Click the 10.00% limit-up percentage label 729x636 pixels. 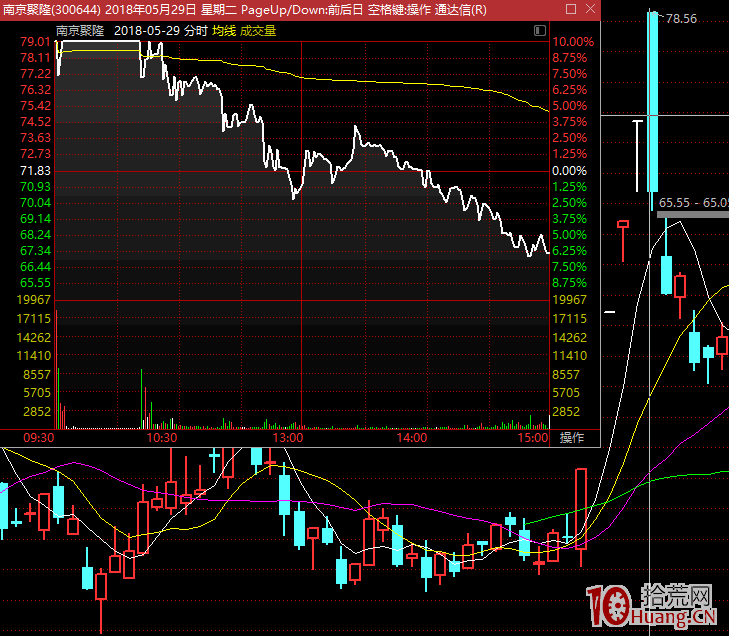click(573, 42)
